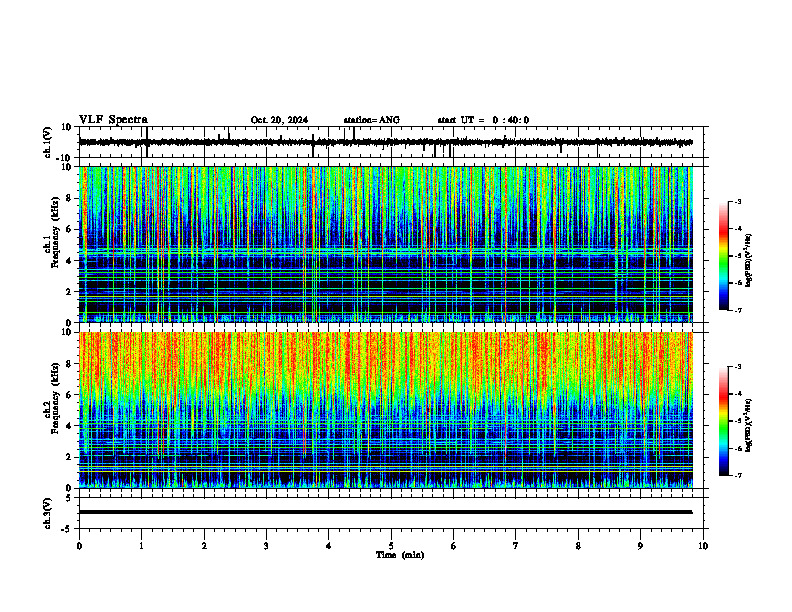Click the "2" kHz tick on ch.1 spectrogram
792x612 pixels.
click(69, 291)
